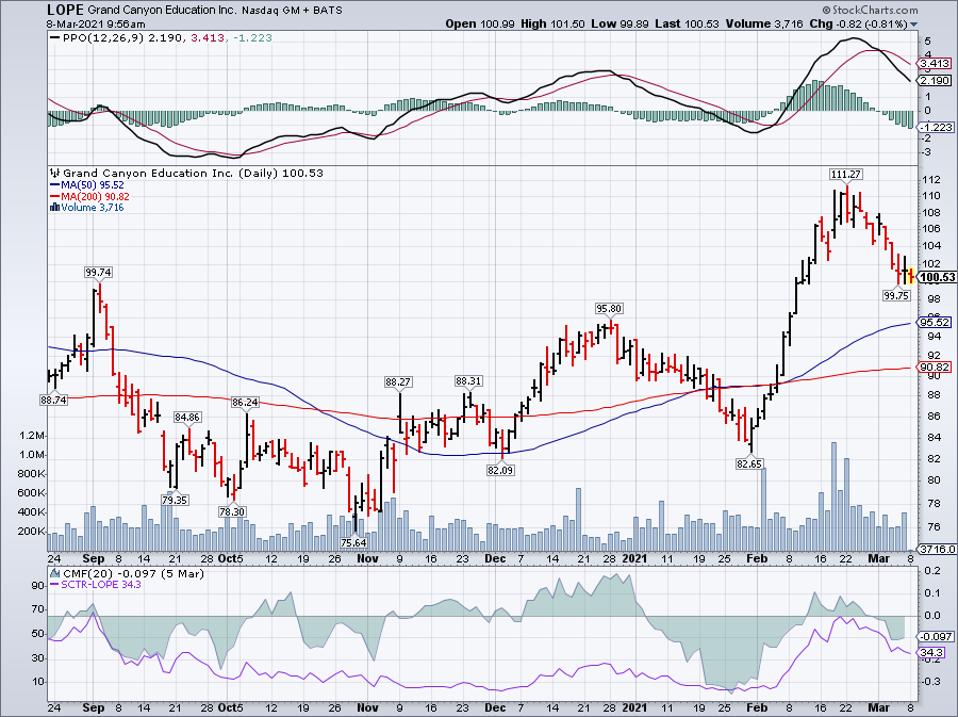This screenshot has width=958, height=717.
Task: Click the MA(50) 95.52 legend entry
Action: [87, 185]
